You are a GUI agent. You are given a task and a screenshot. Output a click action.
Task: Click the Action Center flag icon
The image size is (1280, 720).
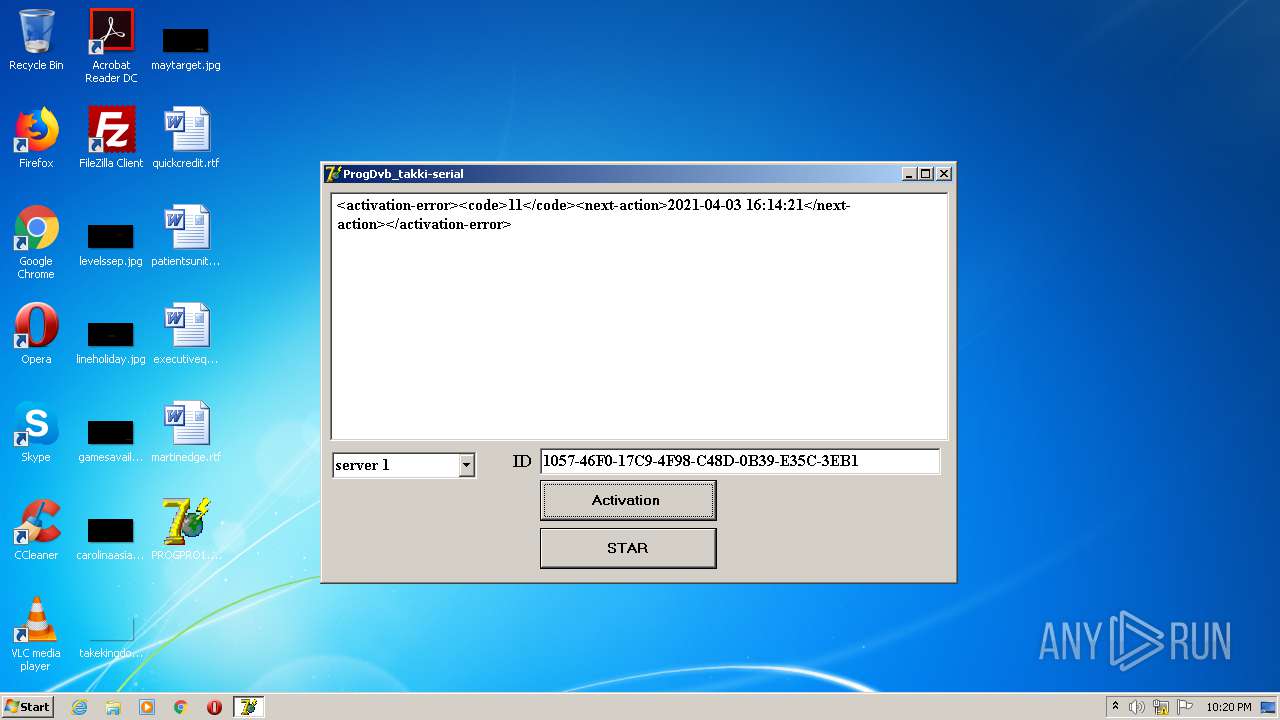[x=1185, y=707]
